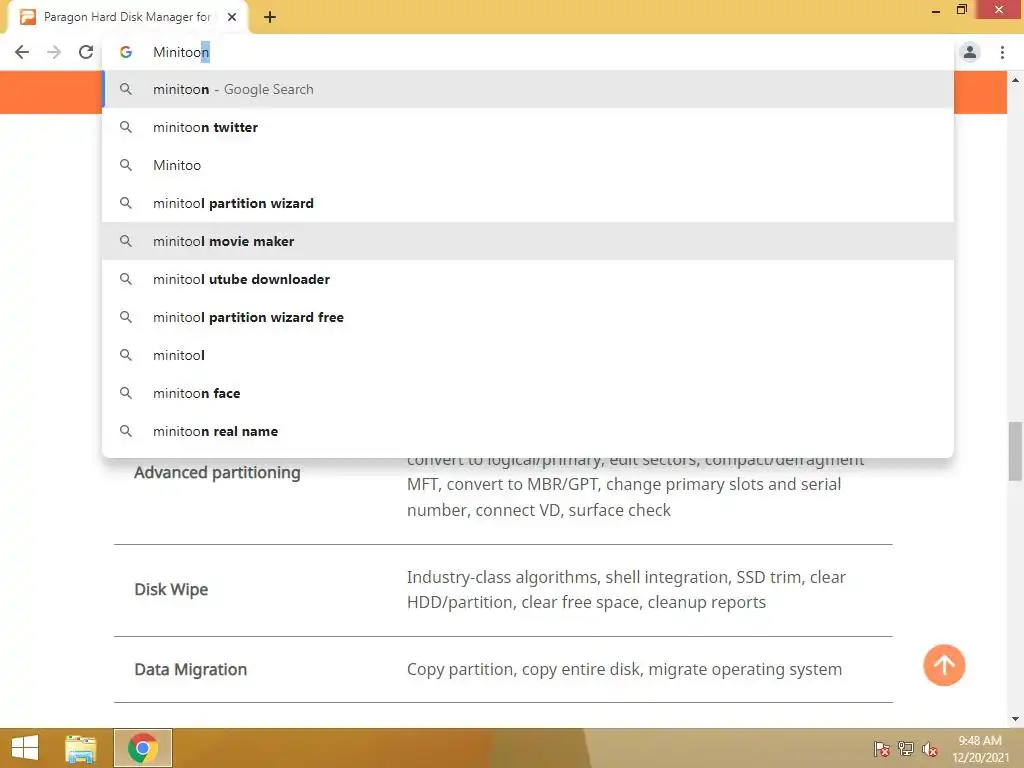The height and width of the screenshot is (768, 1024).
Task: Choose the Minitoo suggestion
Action: coord(528,165)
